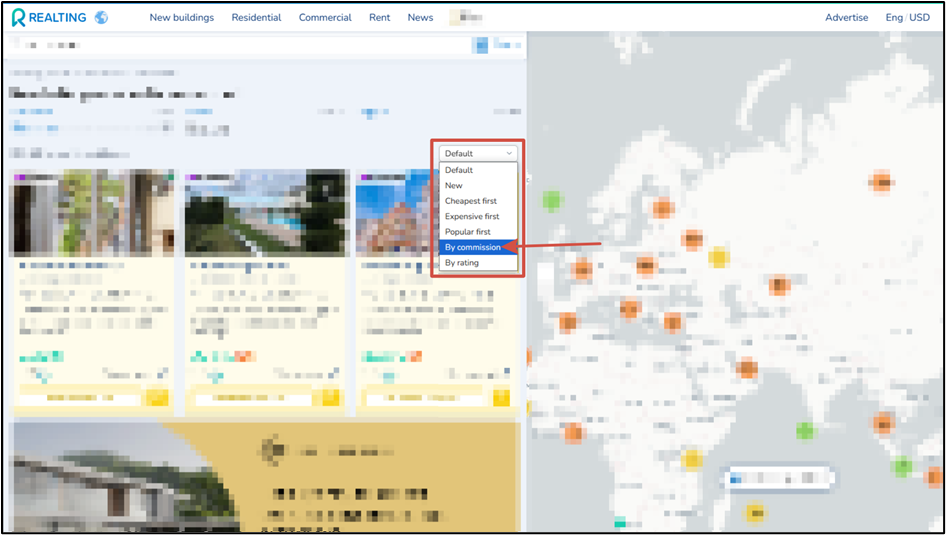Sort listings by Cheapest first
The height and width of the screenshot is (535, 946).
[x=478, y=201]
